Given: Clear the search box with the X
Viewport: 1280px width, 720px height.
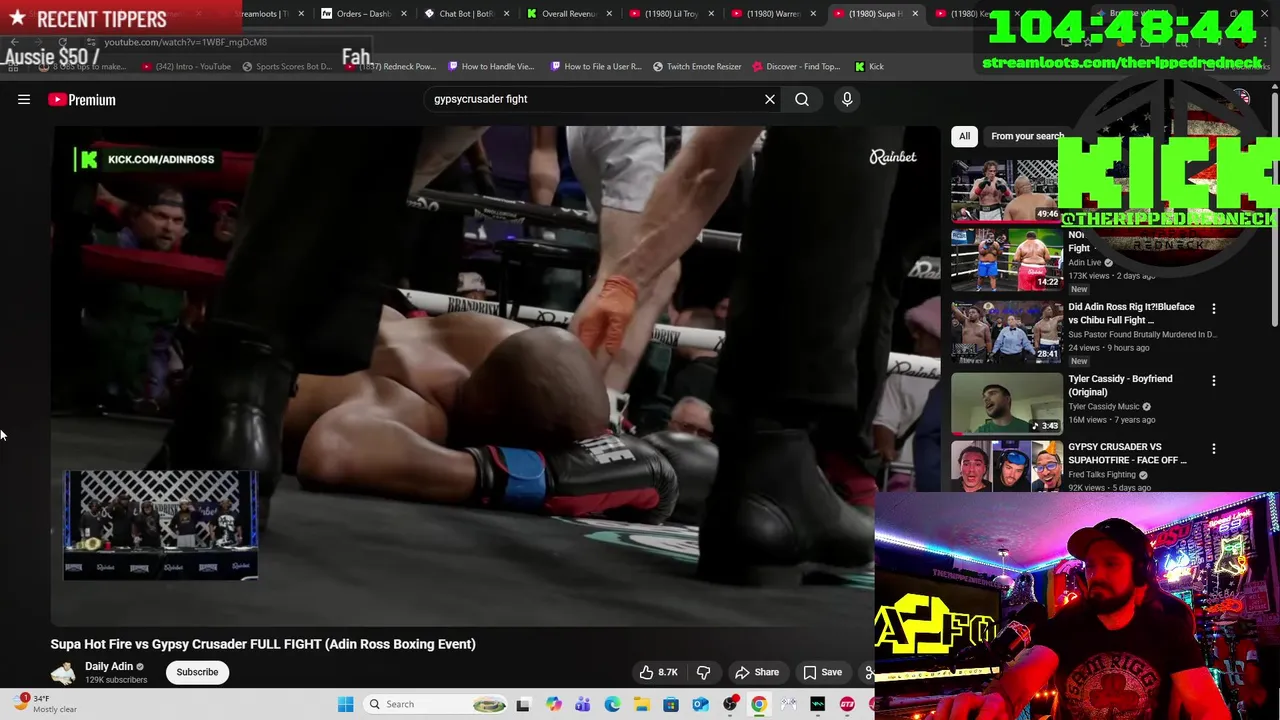Looking at the screenshot, I should [x=770, y=99].
